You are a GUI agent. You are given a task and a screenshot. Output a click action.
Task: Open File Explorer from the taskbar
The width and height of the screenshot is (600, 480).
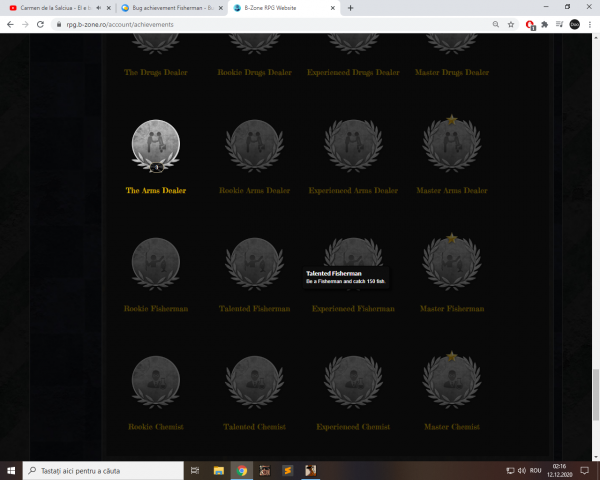(x=218, y=470)
